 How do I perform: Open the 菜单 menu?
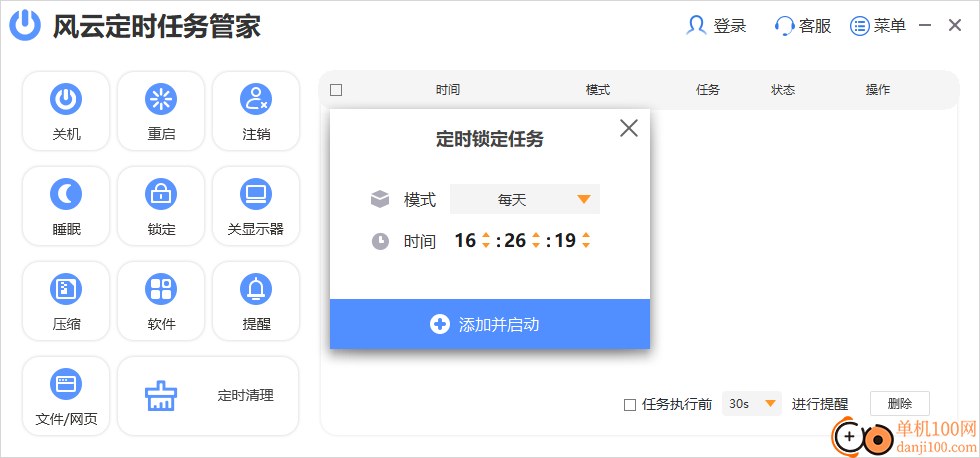[878, 26]
